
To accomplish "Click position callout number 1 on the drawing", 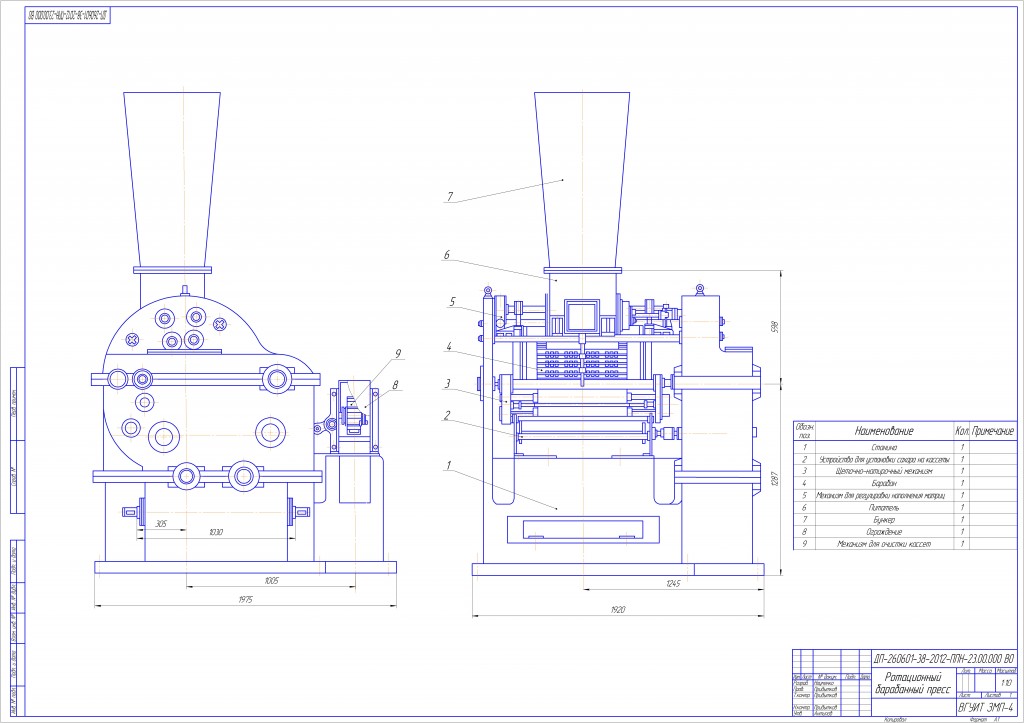I will [450, 464].
